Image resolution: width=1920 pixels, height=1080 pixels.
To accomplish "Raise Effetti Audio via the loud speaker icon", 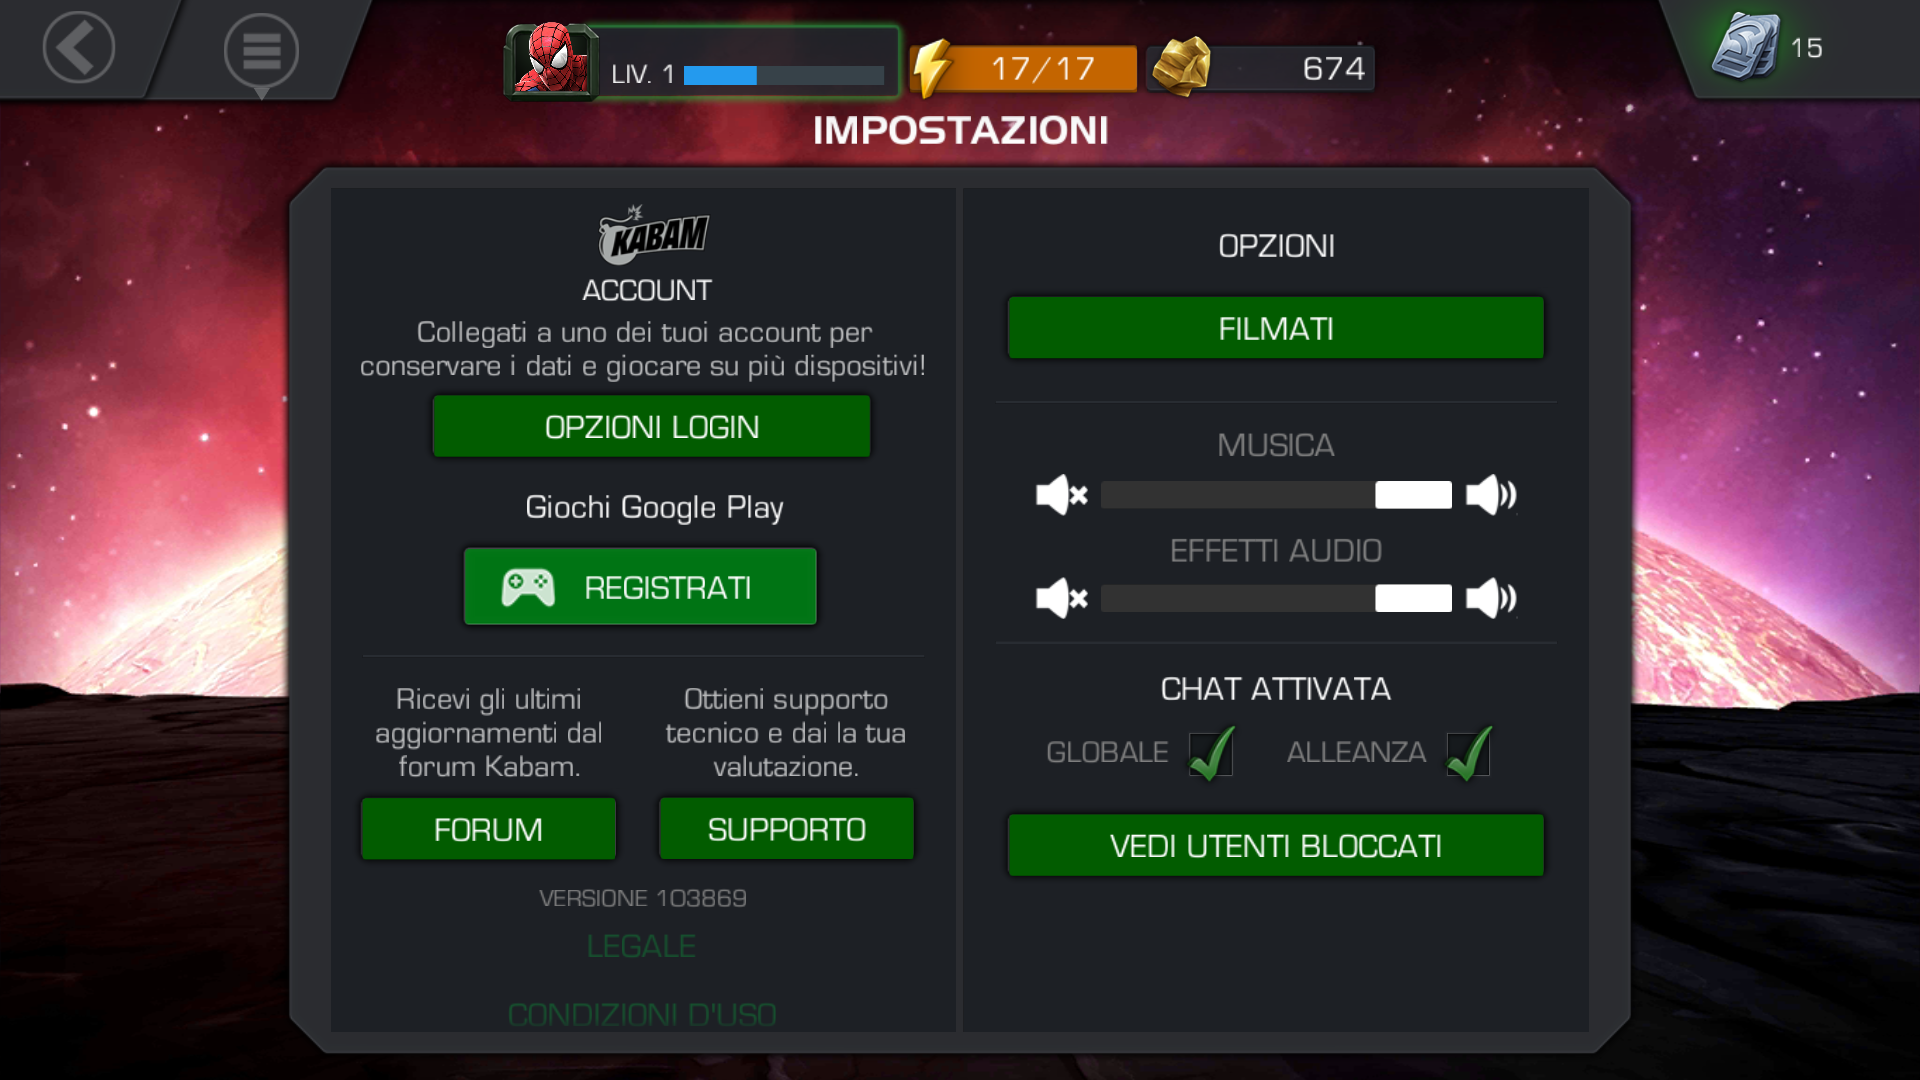I will point(1491,598).
